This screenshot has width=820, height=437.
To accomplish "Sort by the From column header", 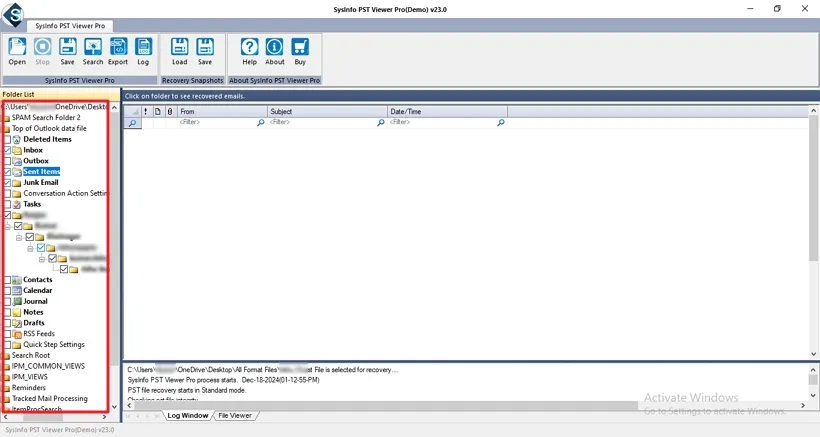I will coord(222,111).
